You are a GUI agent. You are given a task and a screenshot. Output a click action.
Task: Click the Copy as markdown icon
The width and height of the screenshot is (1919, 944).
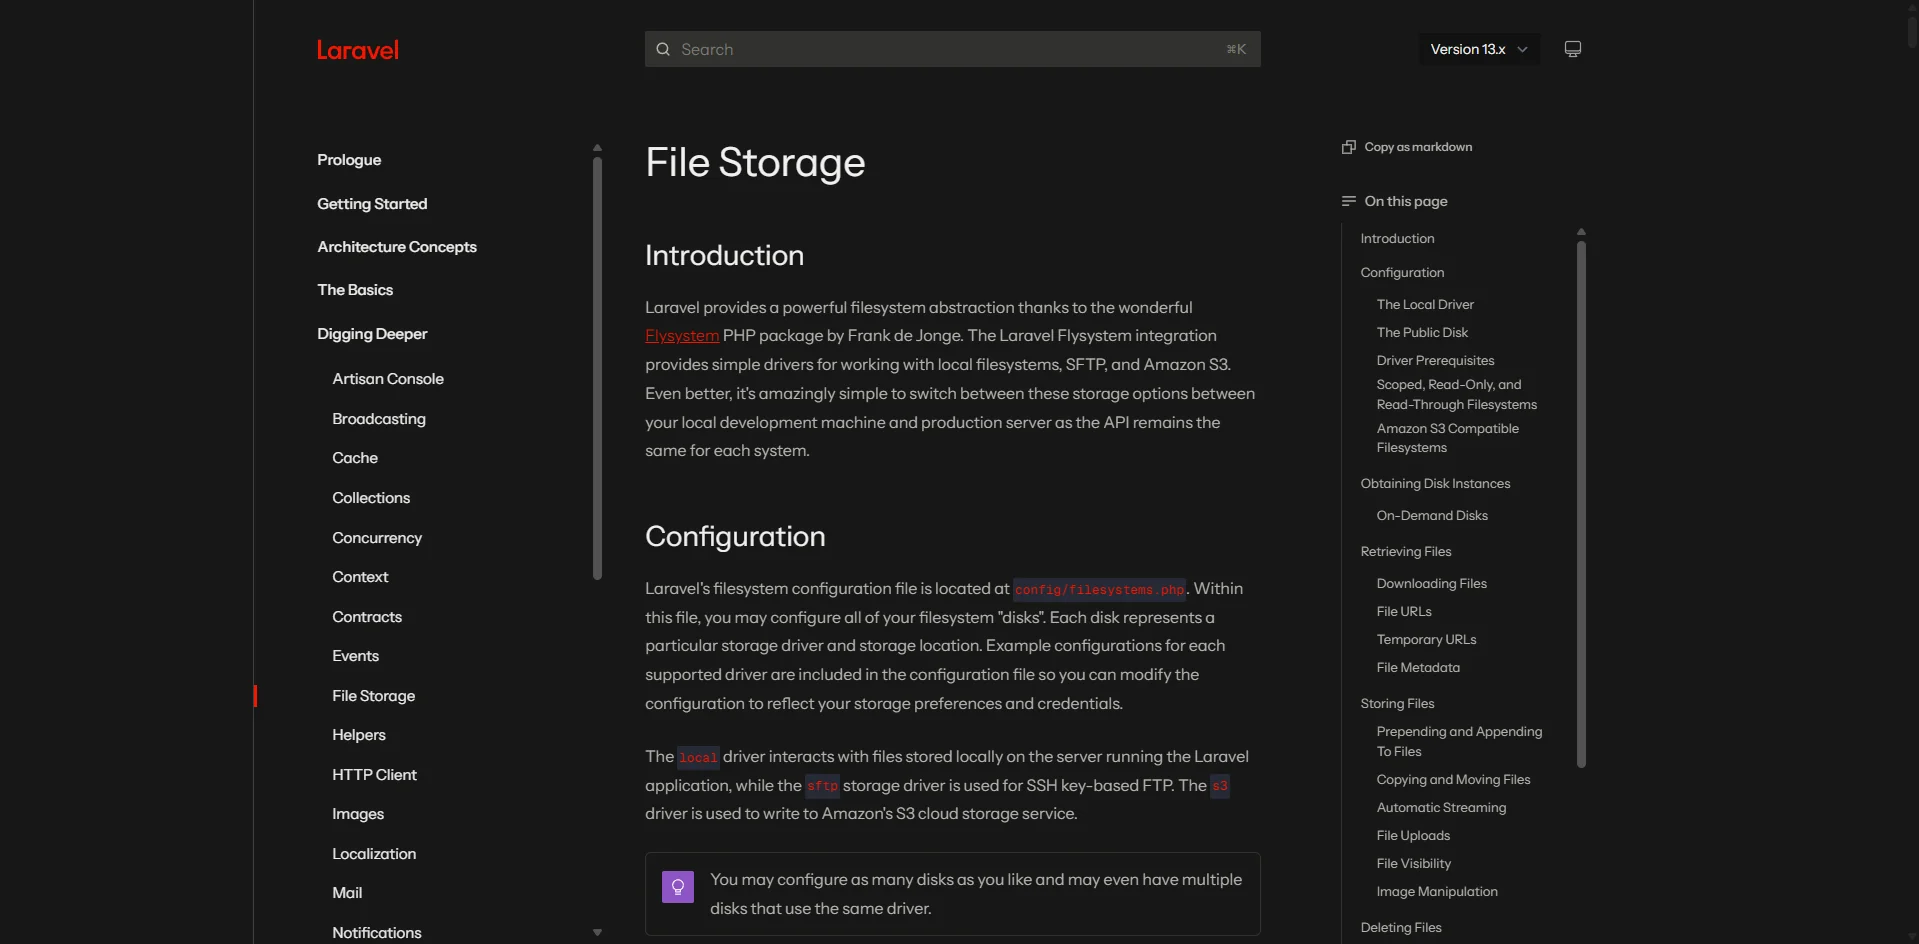(1349, 147)
